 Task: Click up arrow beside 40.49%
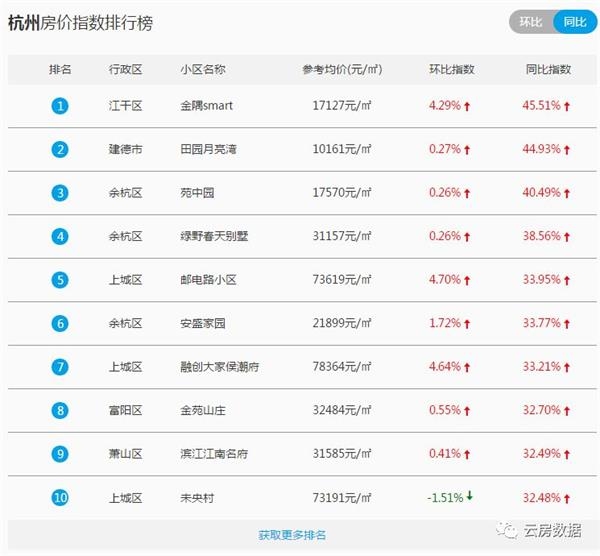[567, 194]
